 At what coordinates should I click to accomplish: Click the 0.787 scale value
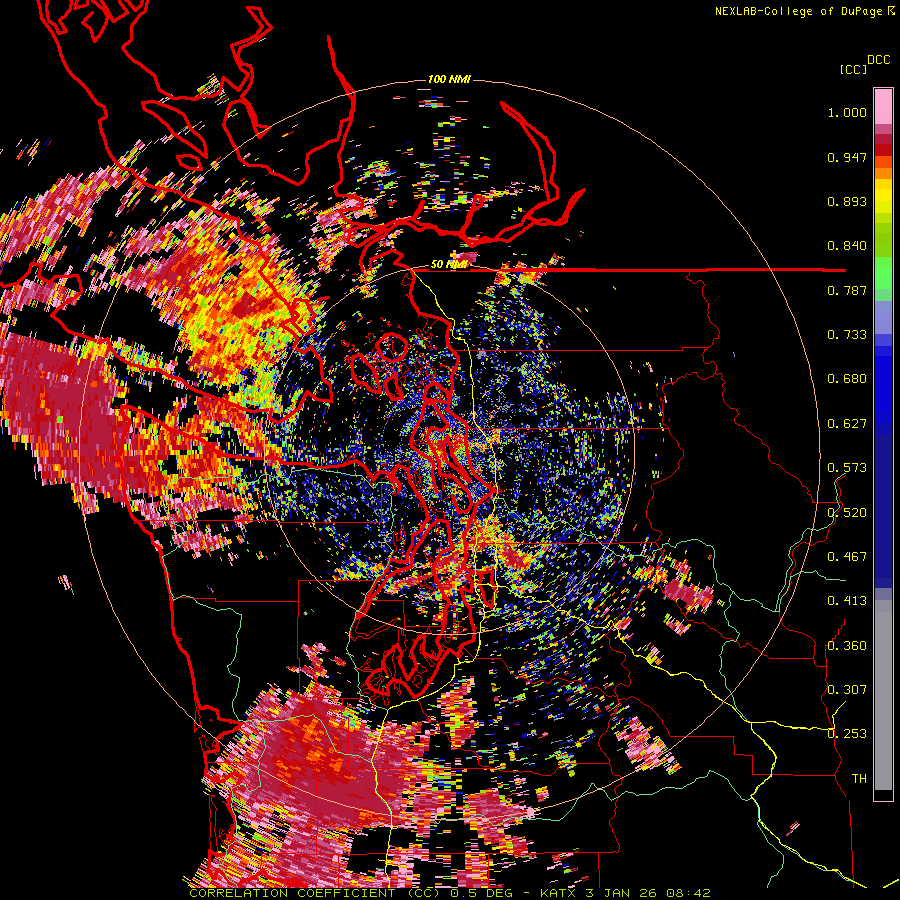(x=847, y=290)
